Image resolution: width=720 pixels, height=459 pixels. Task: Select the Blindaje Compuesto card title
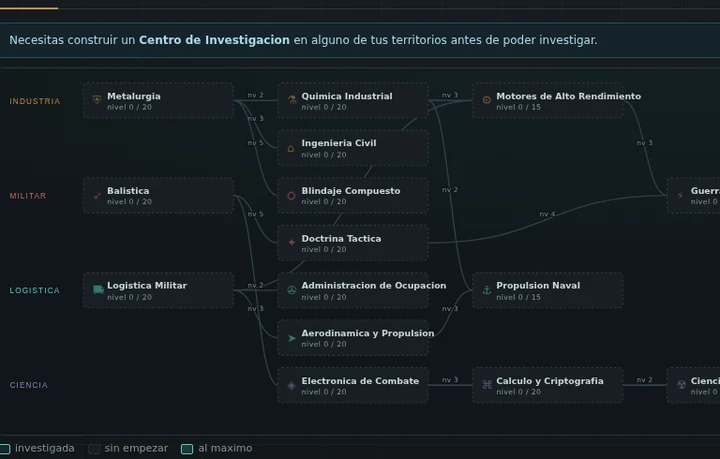[351, 191]
